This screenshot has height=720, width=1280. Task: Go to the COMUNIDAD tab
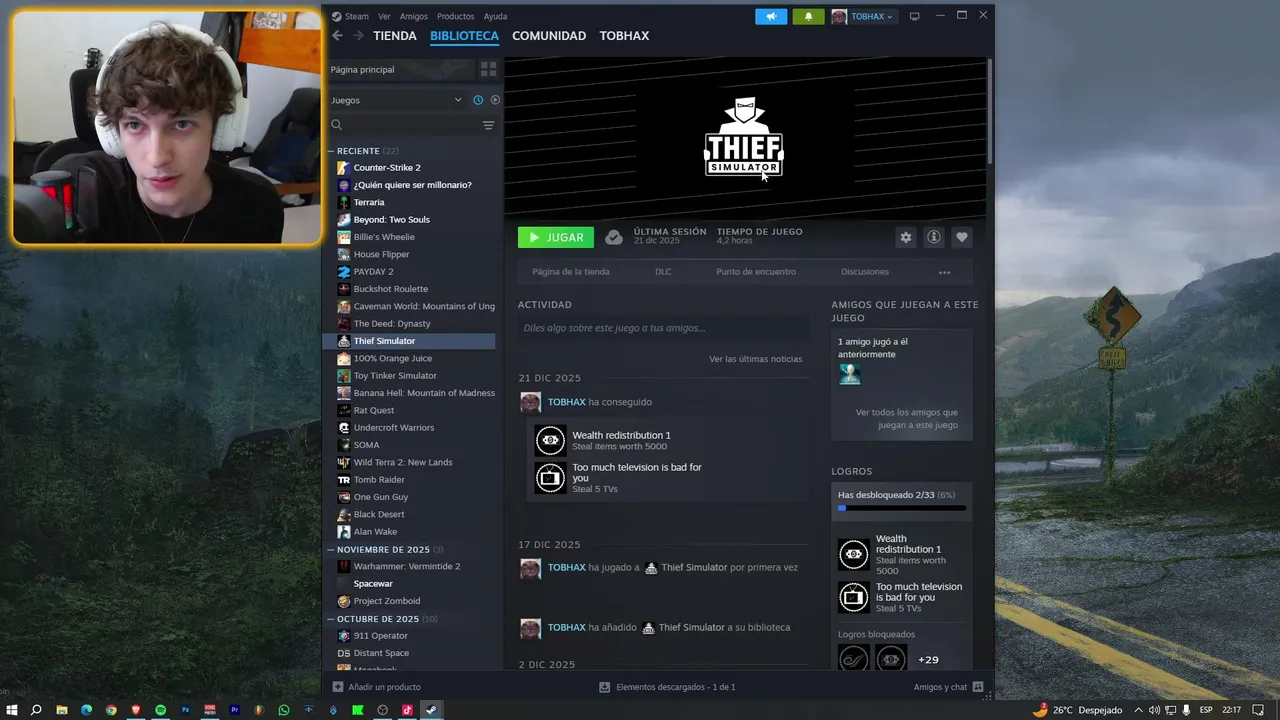[x=549, y=36]
